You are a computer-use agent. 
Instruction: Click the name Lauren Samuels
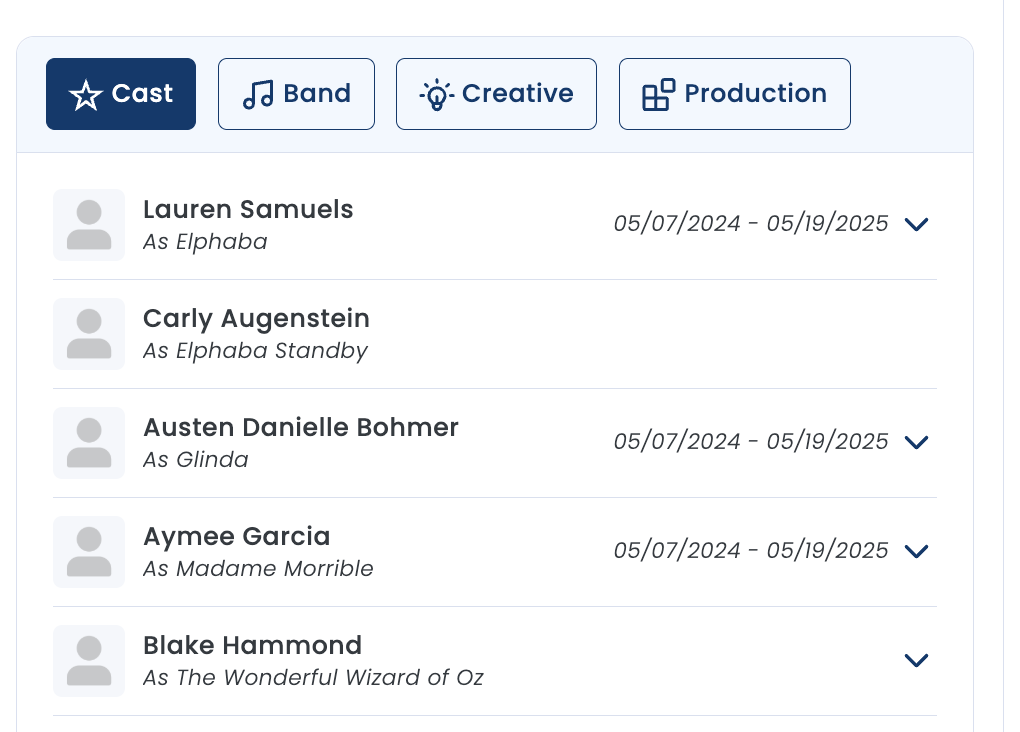click(x=248, y=210)
